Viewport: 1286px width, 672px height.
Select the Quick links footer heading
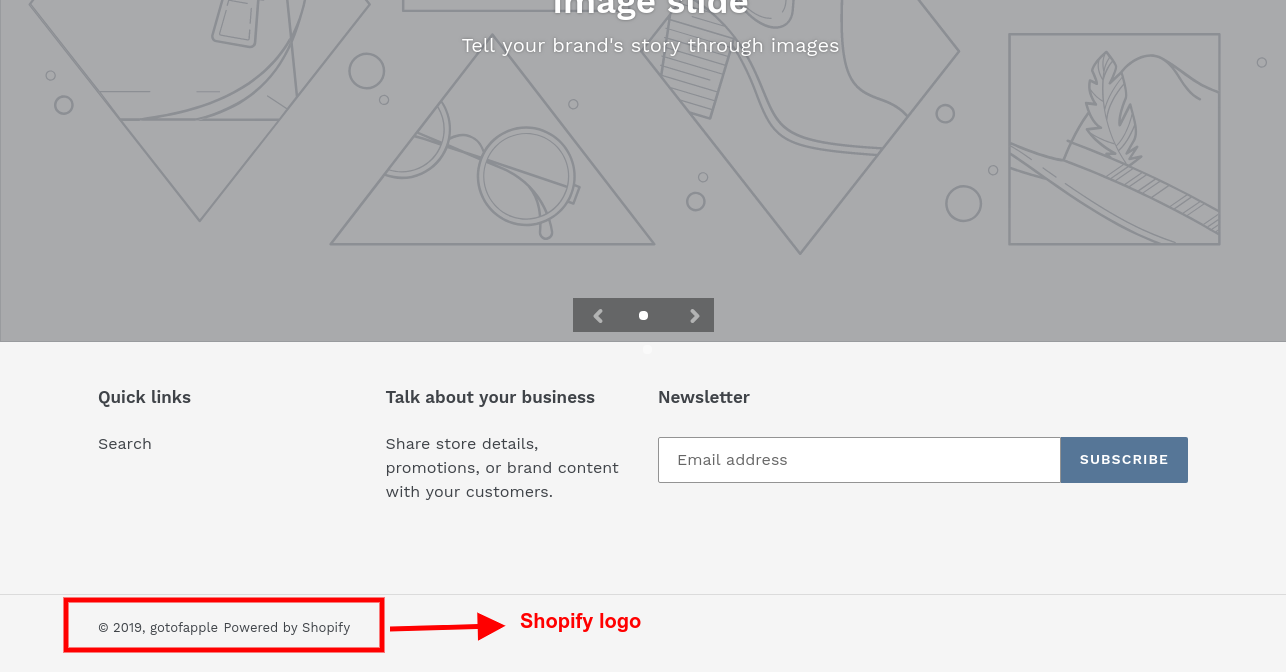[x=144, y=397]
